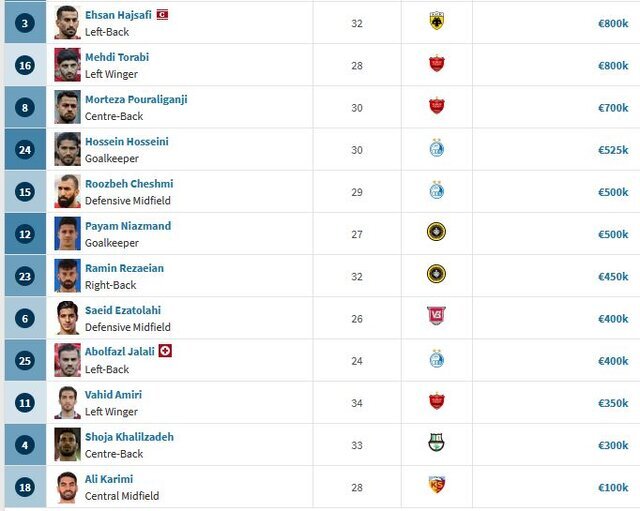Image resolution: width=640 pixels, height=511 pixels.
Task: Click the Ramin Rezaeian name link
Action: (x=124, y=268)
